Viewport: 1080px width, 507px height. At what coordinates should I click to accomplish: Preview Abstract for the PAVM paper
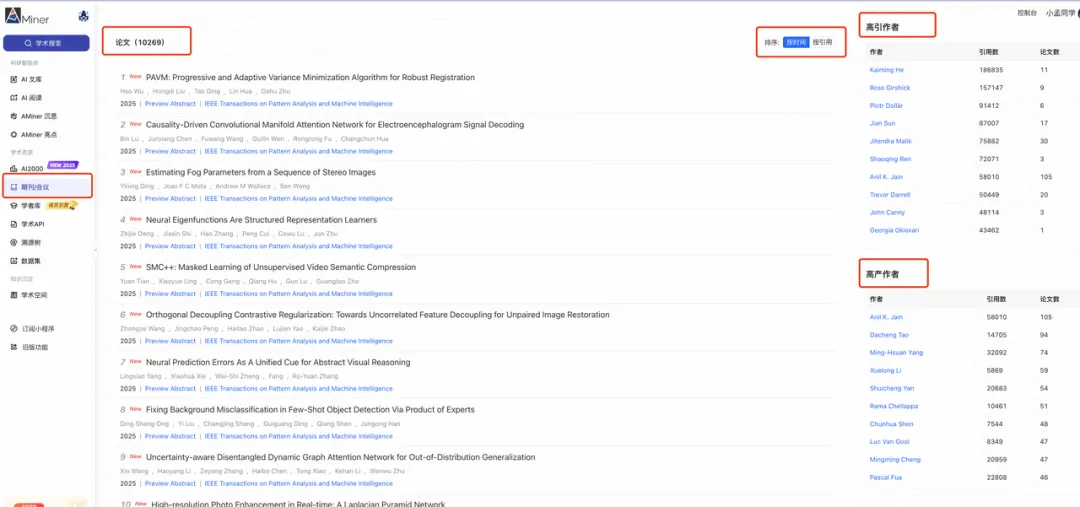coord(170,104)
